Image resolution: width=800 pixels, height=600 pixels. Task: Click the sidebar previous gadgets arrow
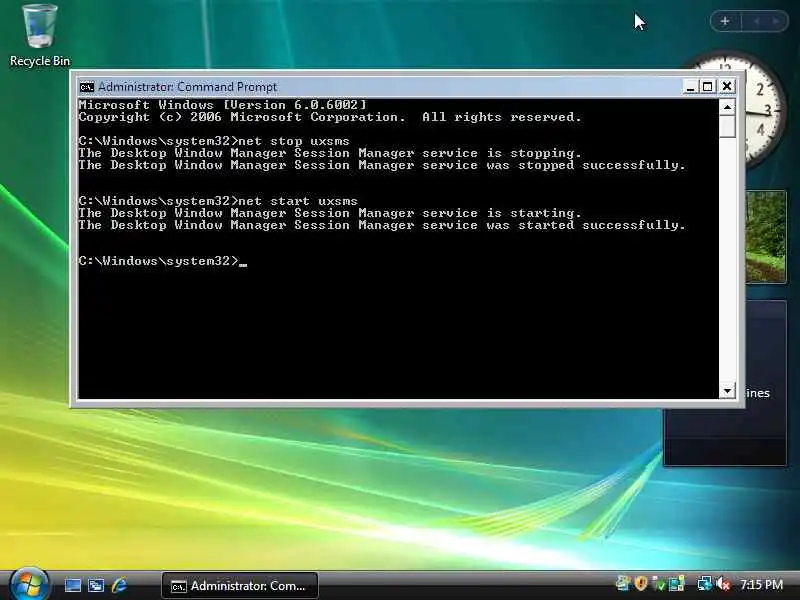click(756, 21)
